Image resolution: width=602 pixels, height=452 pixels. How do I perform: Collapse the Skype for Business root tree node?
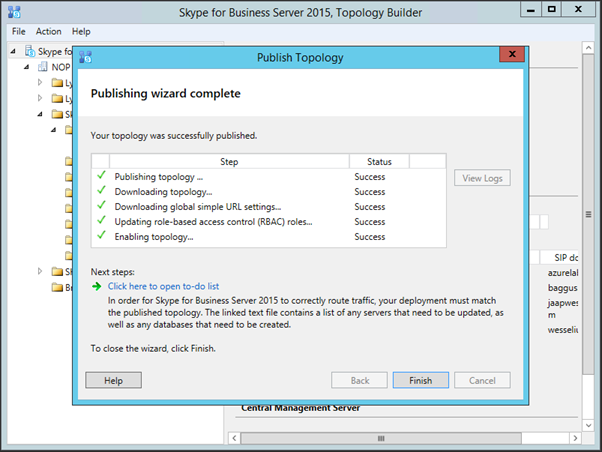pyautogui.click(x=13, y=51)
